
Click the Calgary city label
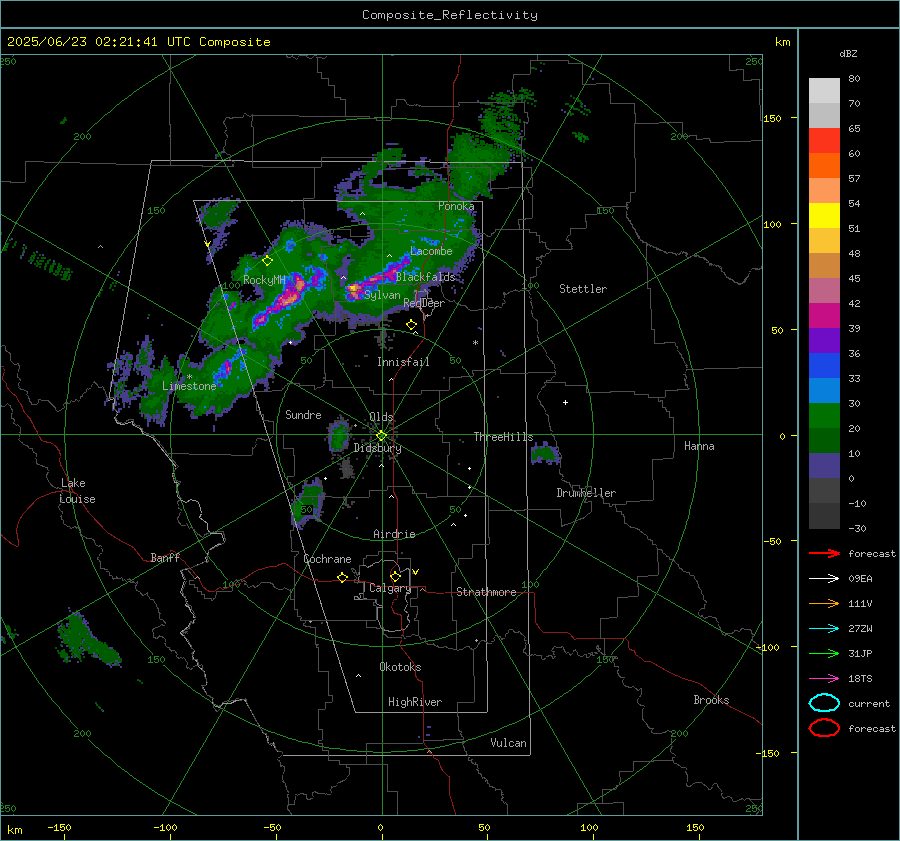click(390, 588)
